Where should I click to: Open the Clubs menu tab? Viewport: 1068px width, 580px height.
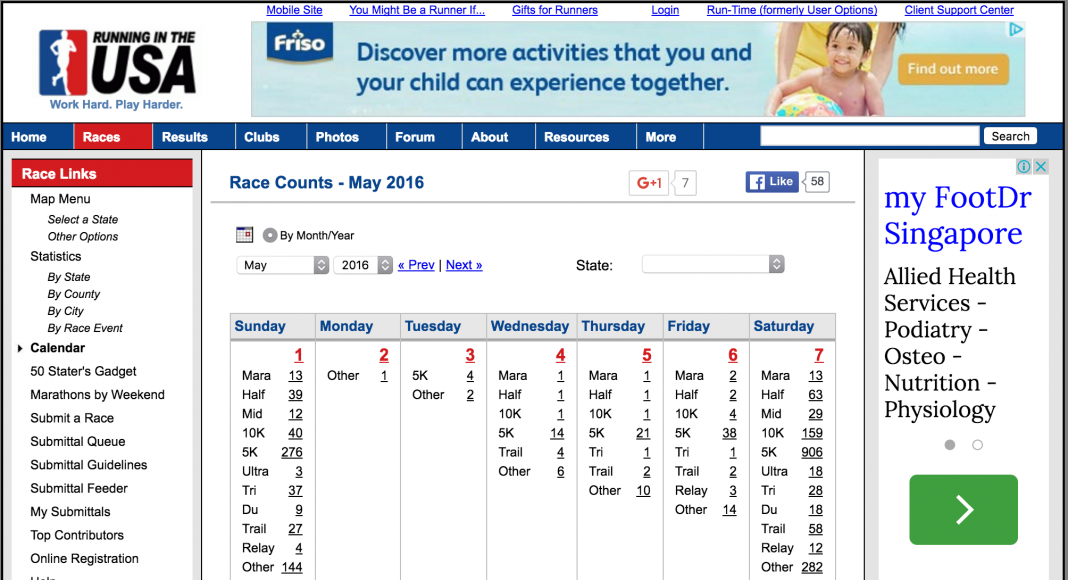tap(262, 137)
